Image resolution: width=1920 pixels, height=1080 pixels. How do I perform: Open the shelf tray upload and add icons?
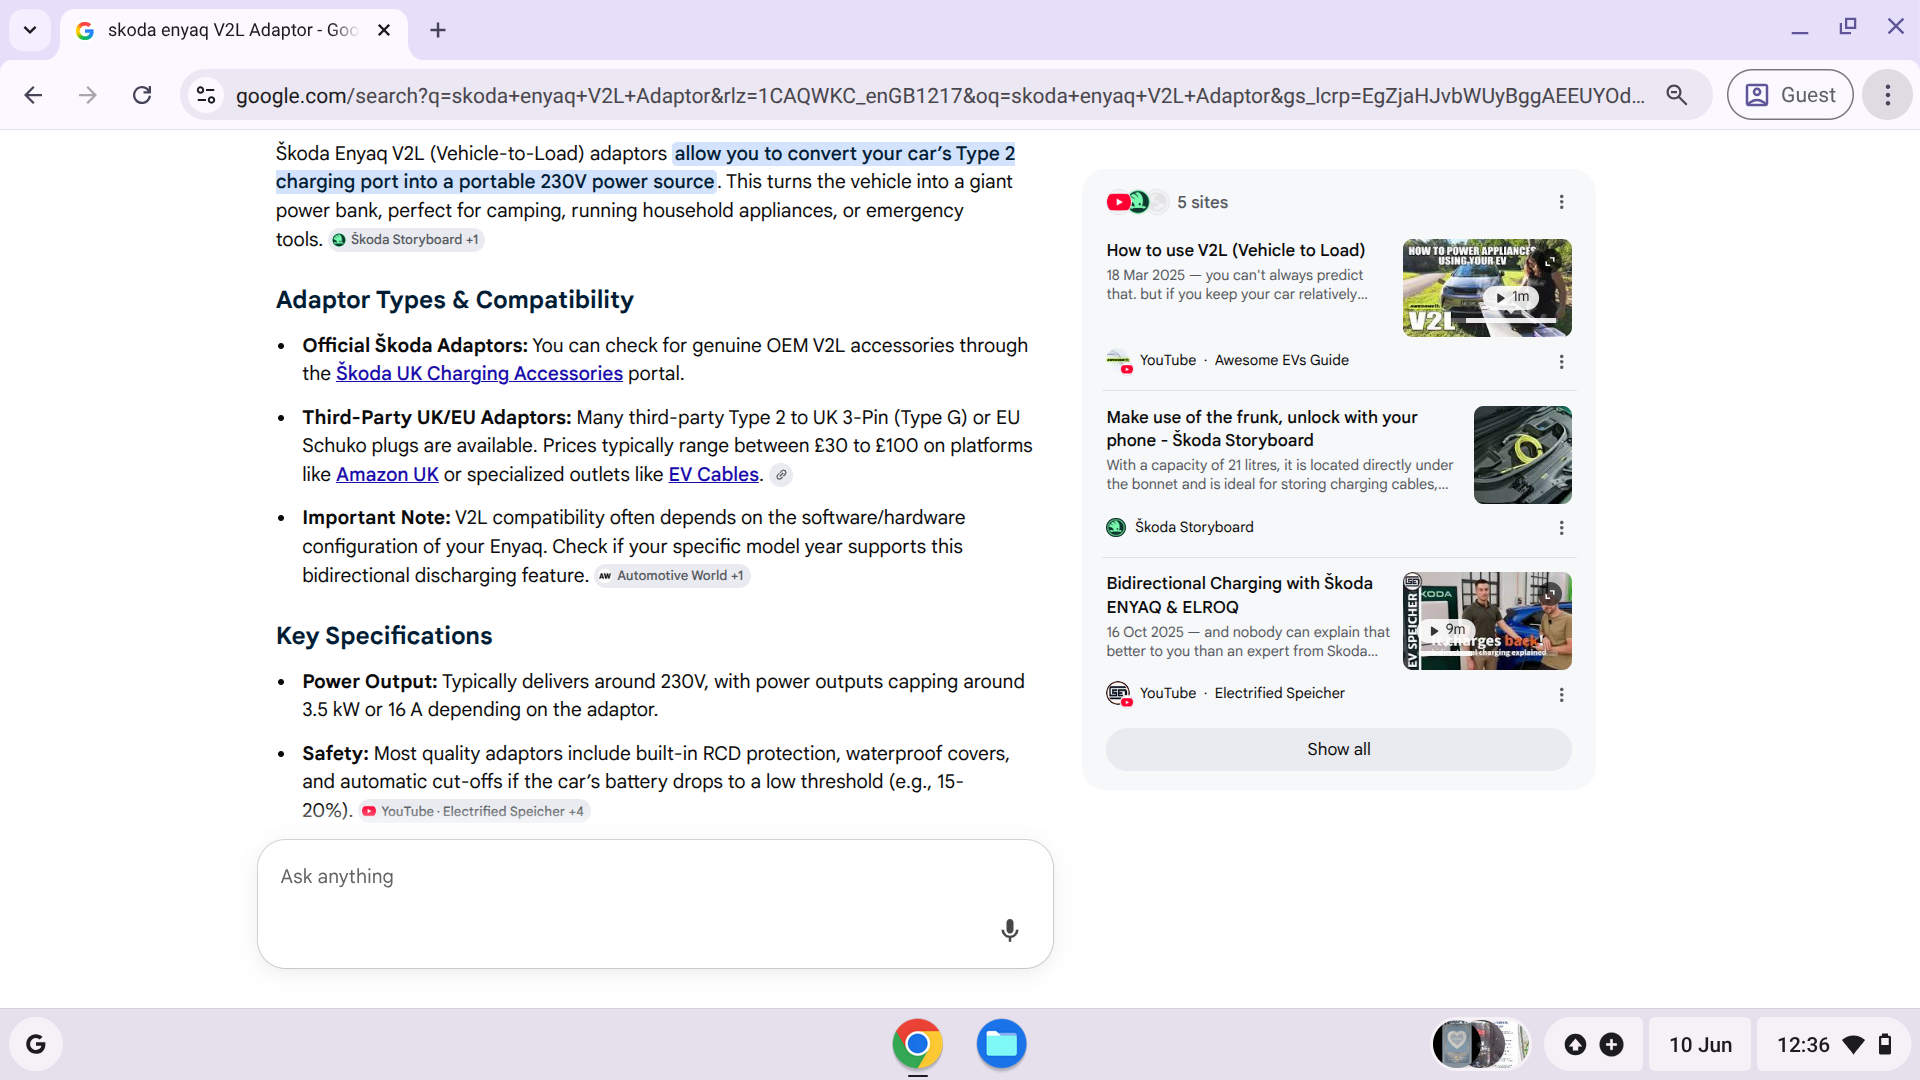(x=1593, y=1044)
